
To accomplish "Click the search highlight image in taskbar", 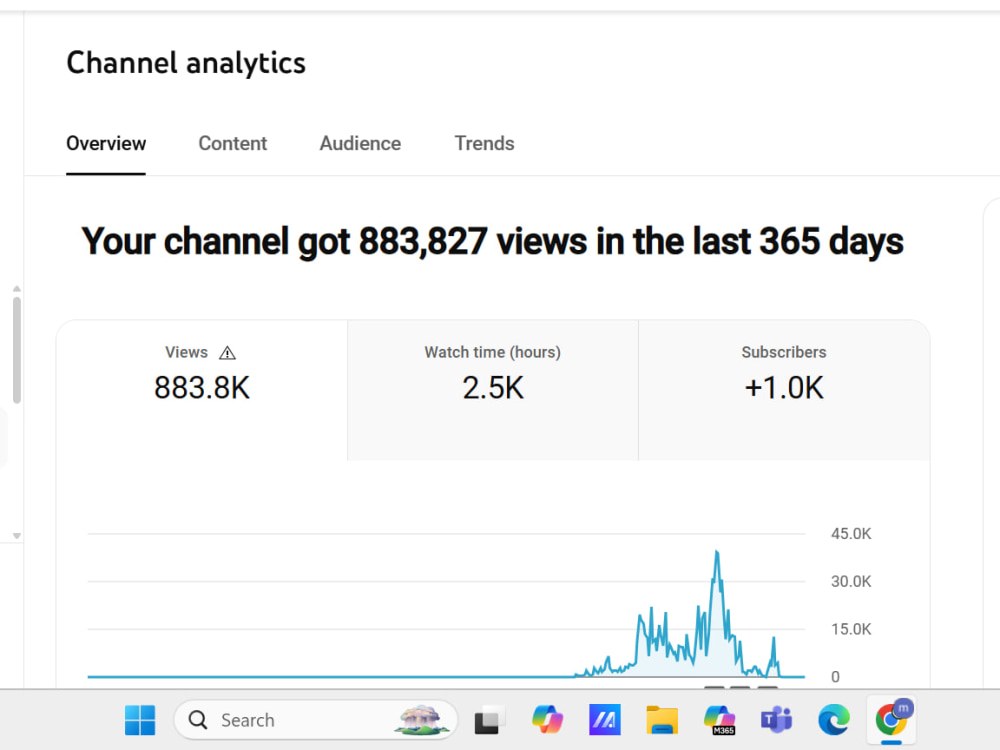I will click(x=420, y=720).
